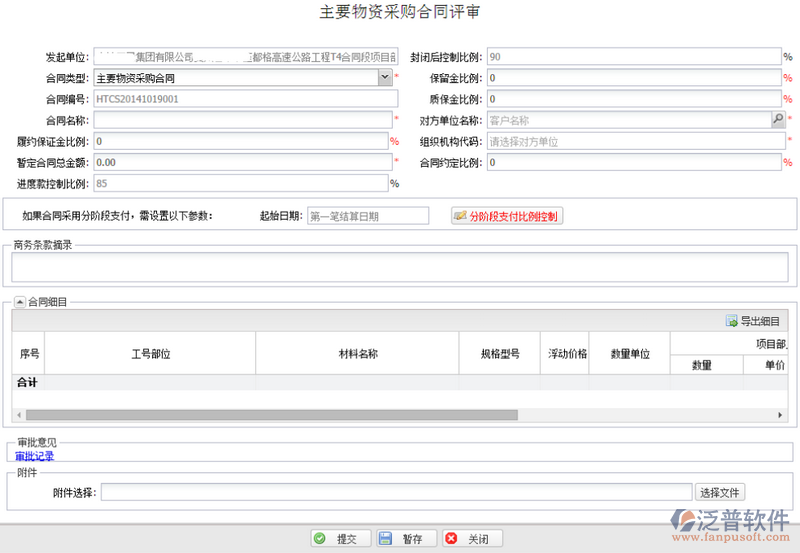
Task: Click the 暂定合同总金额 input field
Action: [240, 162]
